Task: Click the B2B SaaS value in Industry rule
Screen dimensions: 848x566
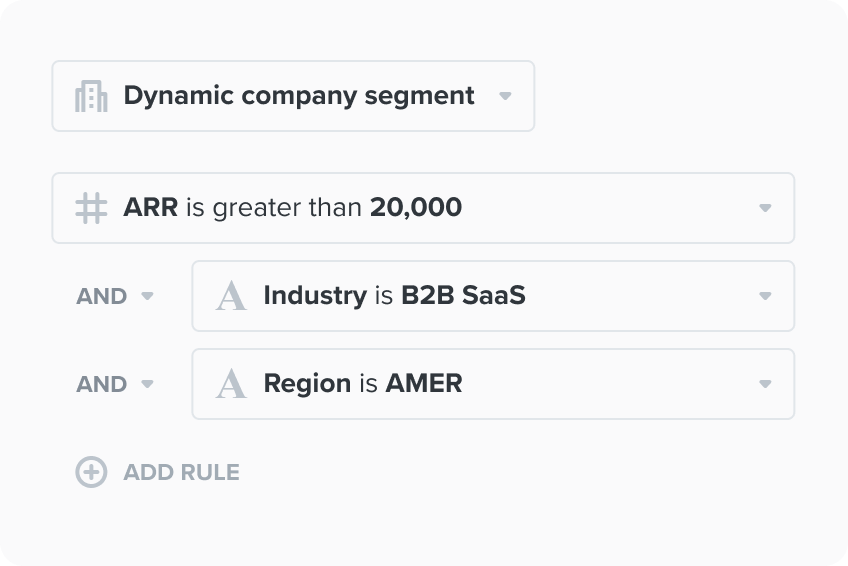Action: (463, 295)
